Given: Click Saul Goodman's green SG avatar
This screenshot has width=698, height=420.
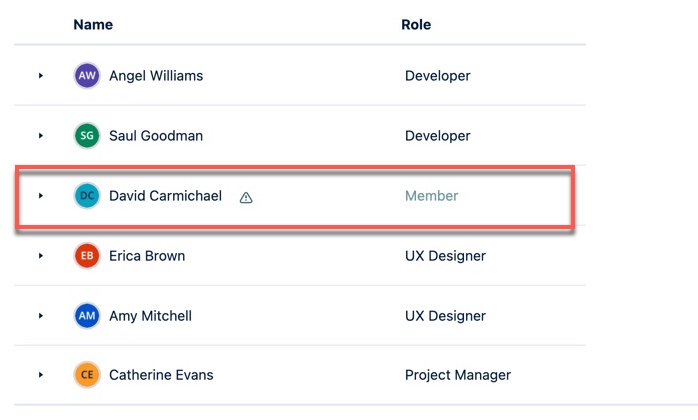Looking at the screenshot, I should click(x=87, y=136).
